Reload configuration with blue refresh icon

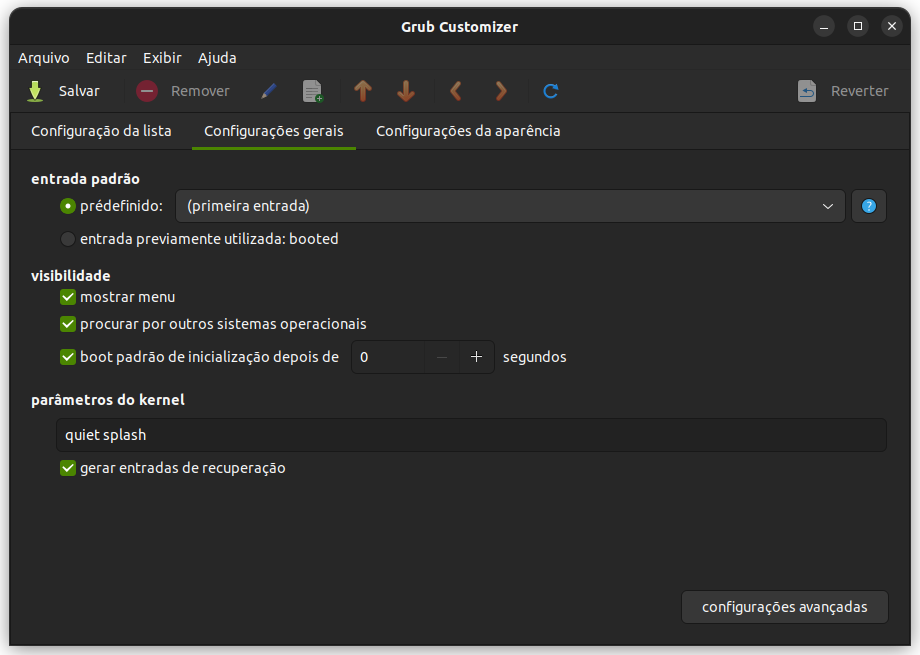pos(550,91)
